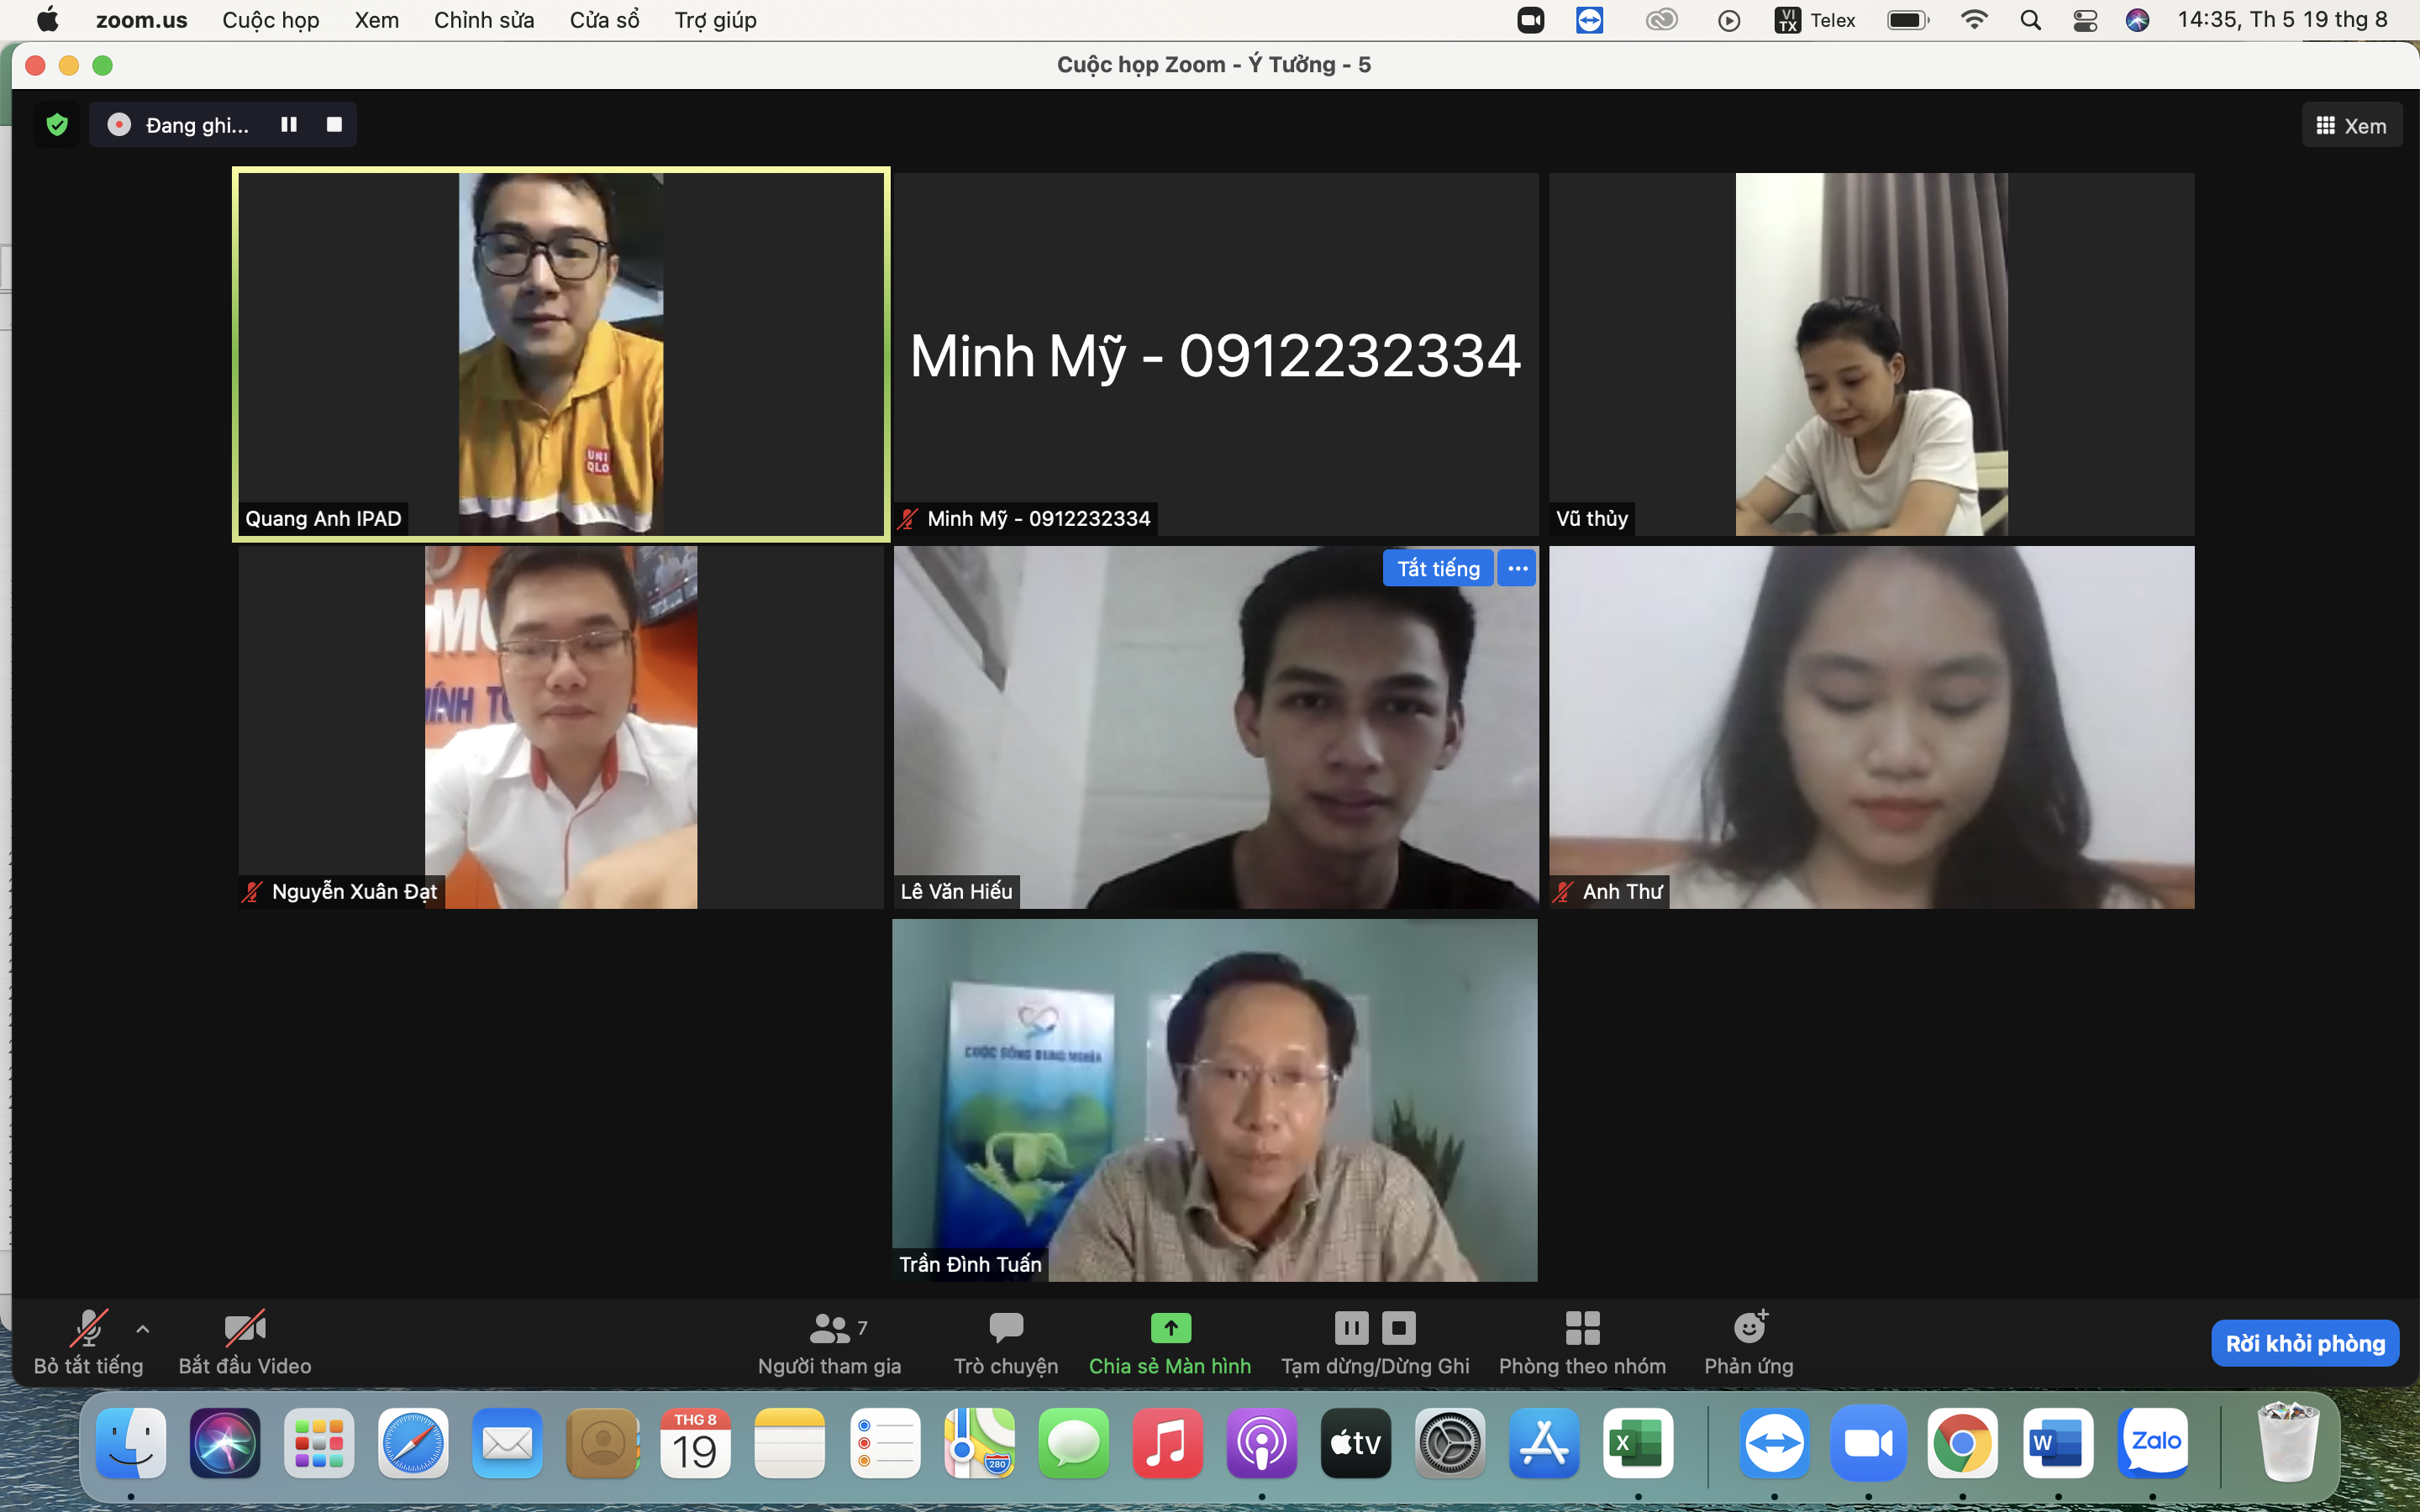Pause recording in the bottom toolbar
Viewport: 2420px width, 1512px height.
click(1351, 1328)
